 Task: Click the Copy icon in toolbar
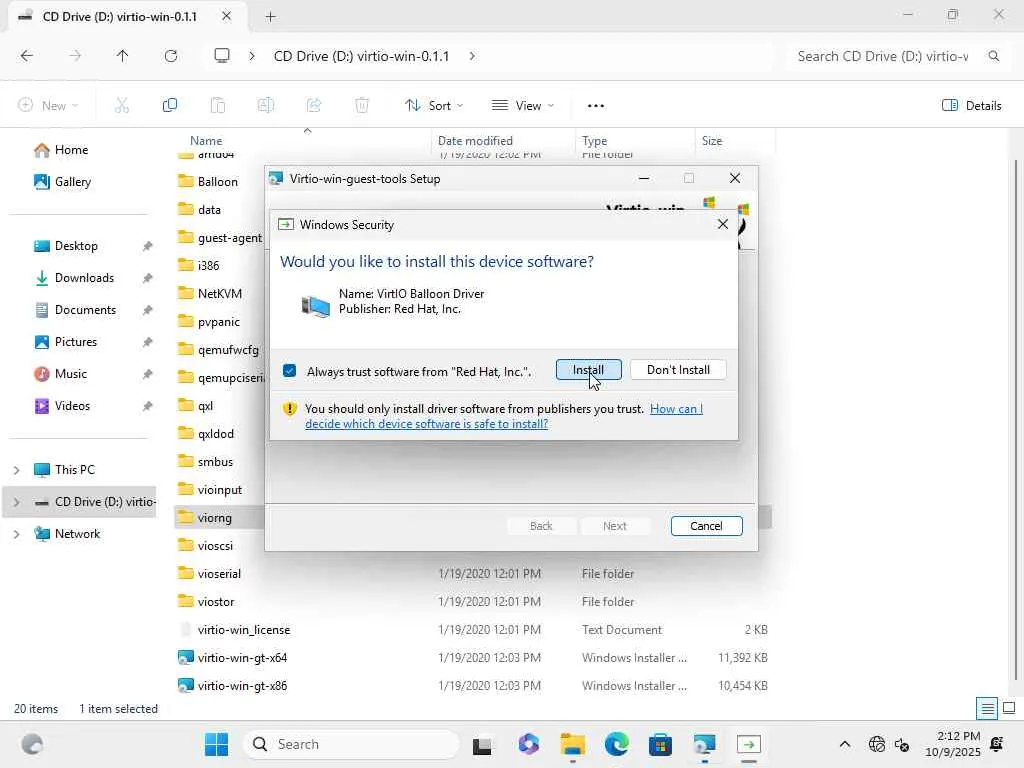coord(170,105)
